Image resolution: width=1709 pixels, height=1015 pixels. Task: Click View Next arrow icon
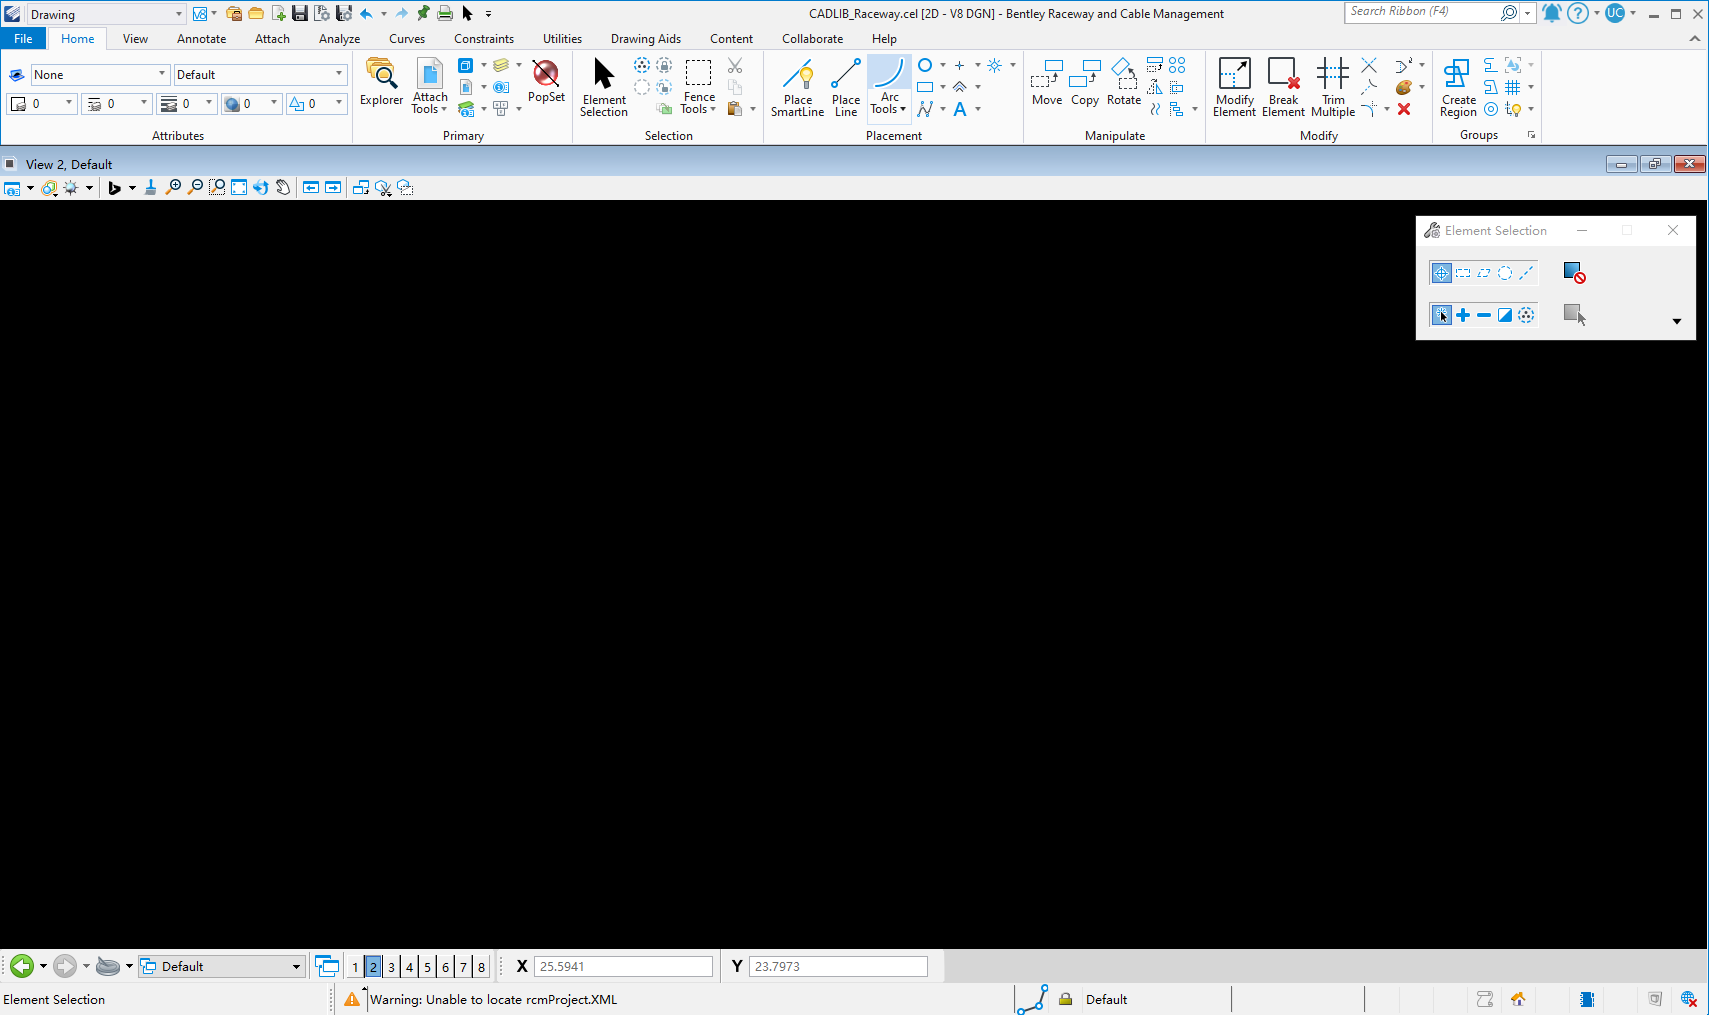333,187
